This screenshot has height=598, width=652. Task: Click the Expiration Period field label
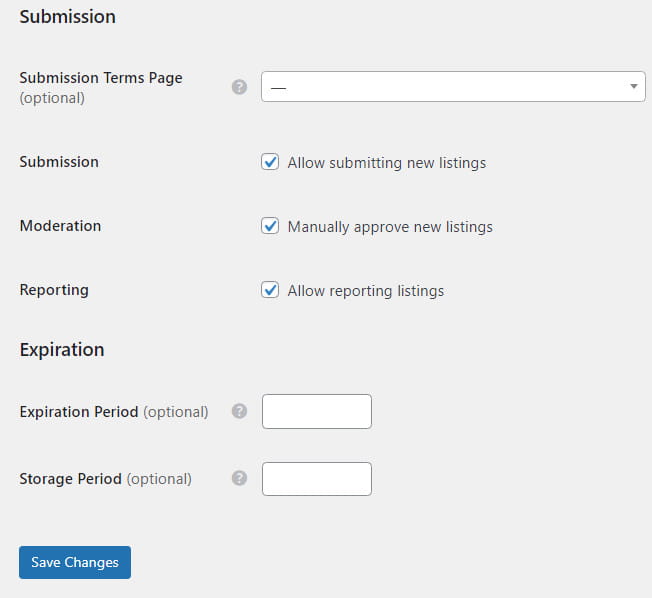point(79,412)
